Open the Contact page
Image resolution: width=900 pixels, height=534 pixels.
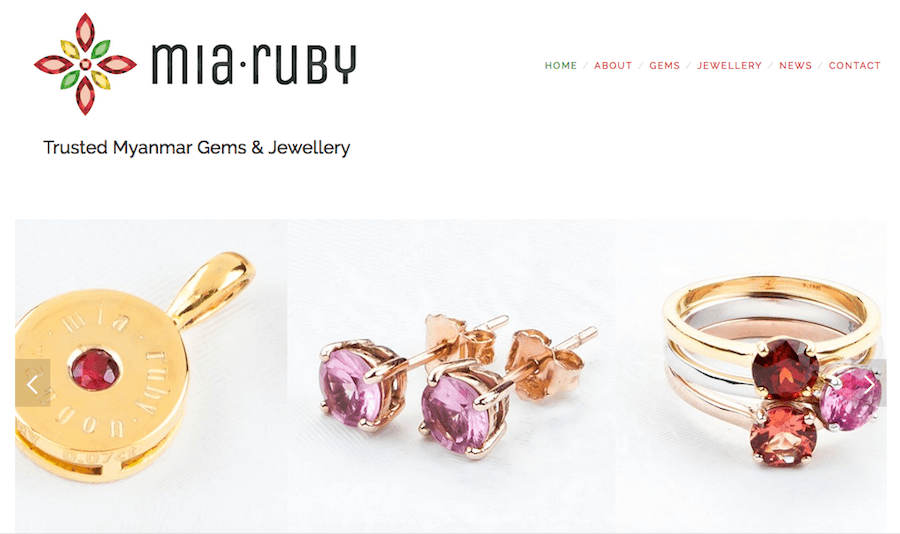tap(855, 65)
